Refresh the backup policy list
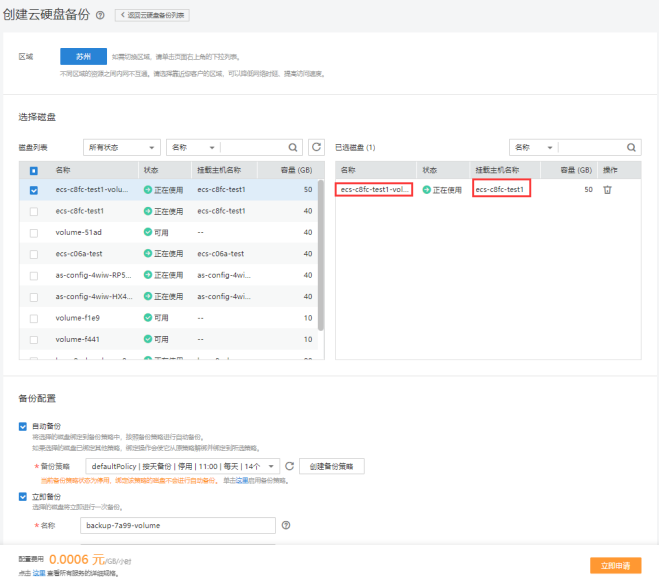Image resolution: width=660 pixels, height=580 pixels. pos(289,466)
